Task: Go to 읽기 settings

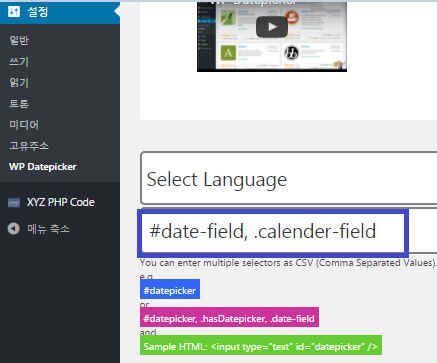Action: pyautogui.click(x=19, y=82)
